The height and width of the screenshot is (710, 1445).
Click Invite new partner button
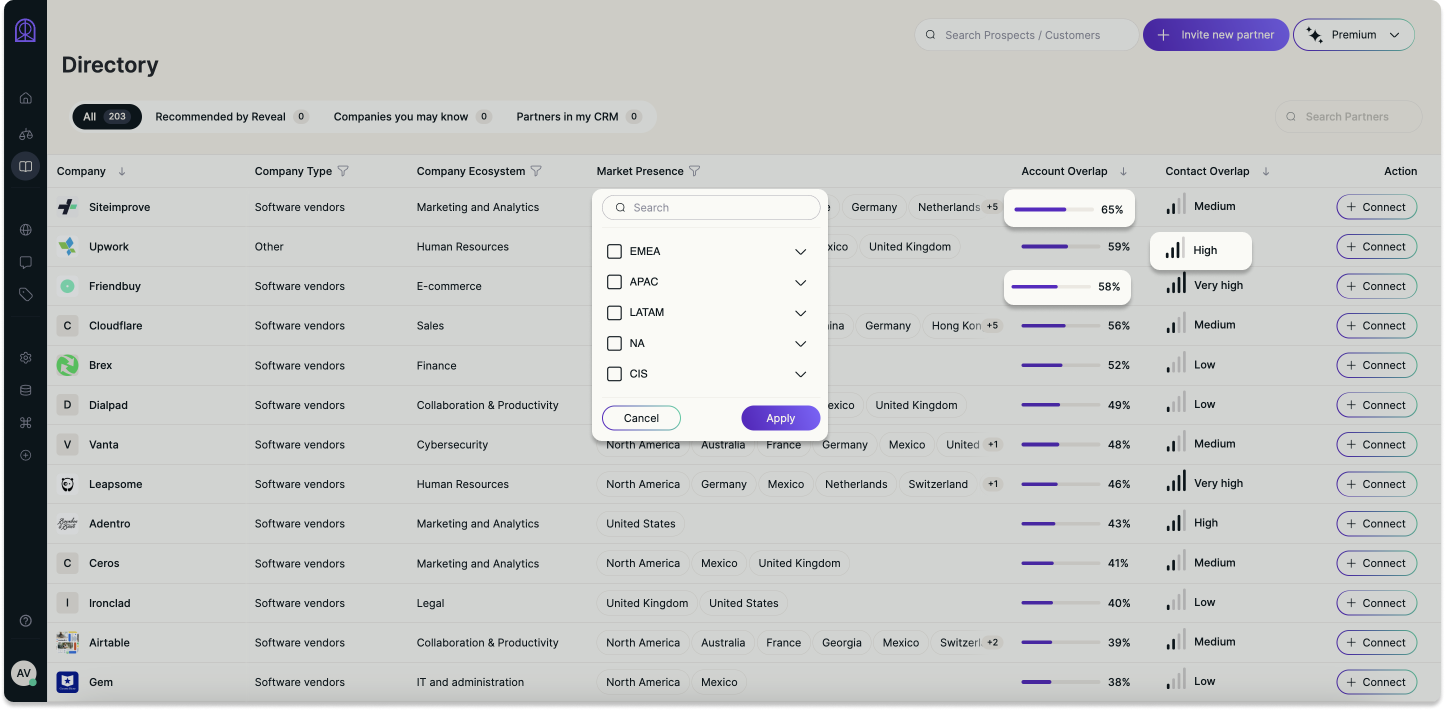(1216, 35)
